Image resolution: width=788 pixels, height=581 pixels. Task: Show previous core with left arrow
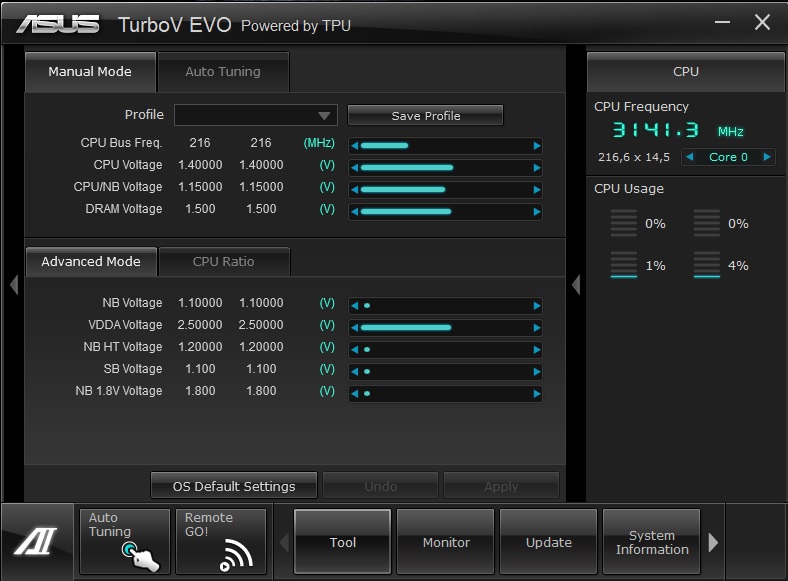(690, 157)
